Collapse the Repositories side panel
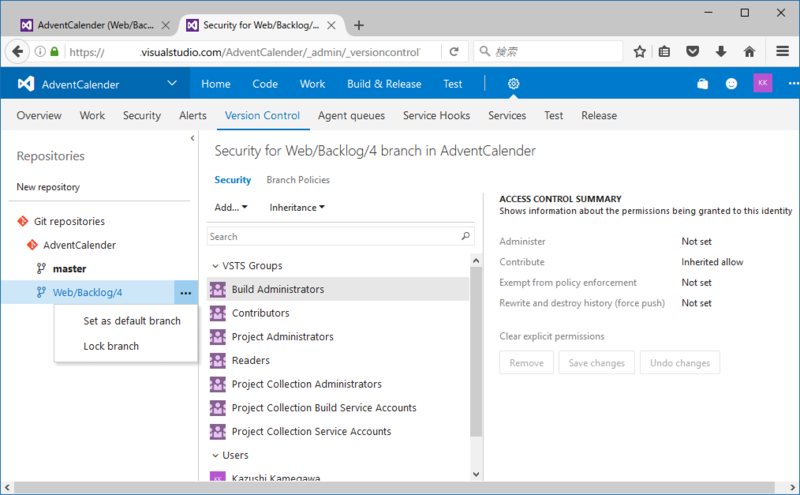800x495 pixels. point(192,138)
